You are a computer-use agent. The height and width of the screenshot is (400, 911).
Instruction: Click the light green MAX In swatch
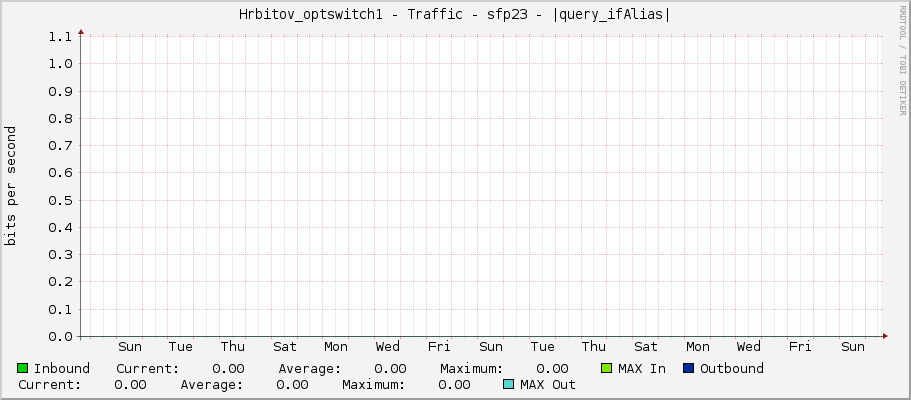click(607, 368)
